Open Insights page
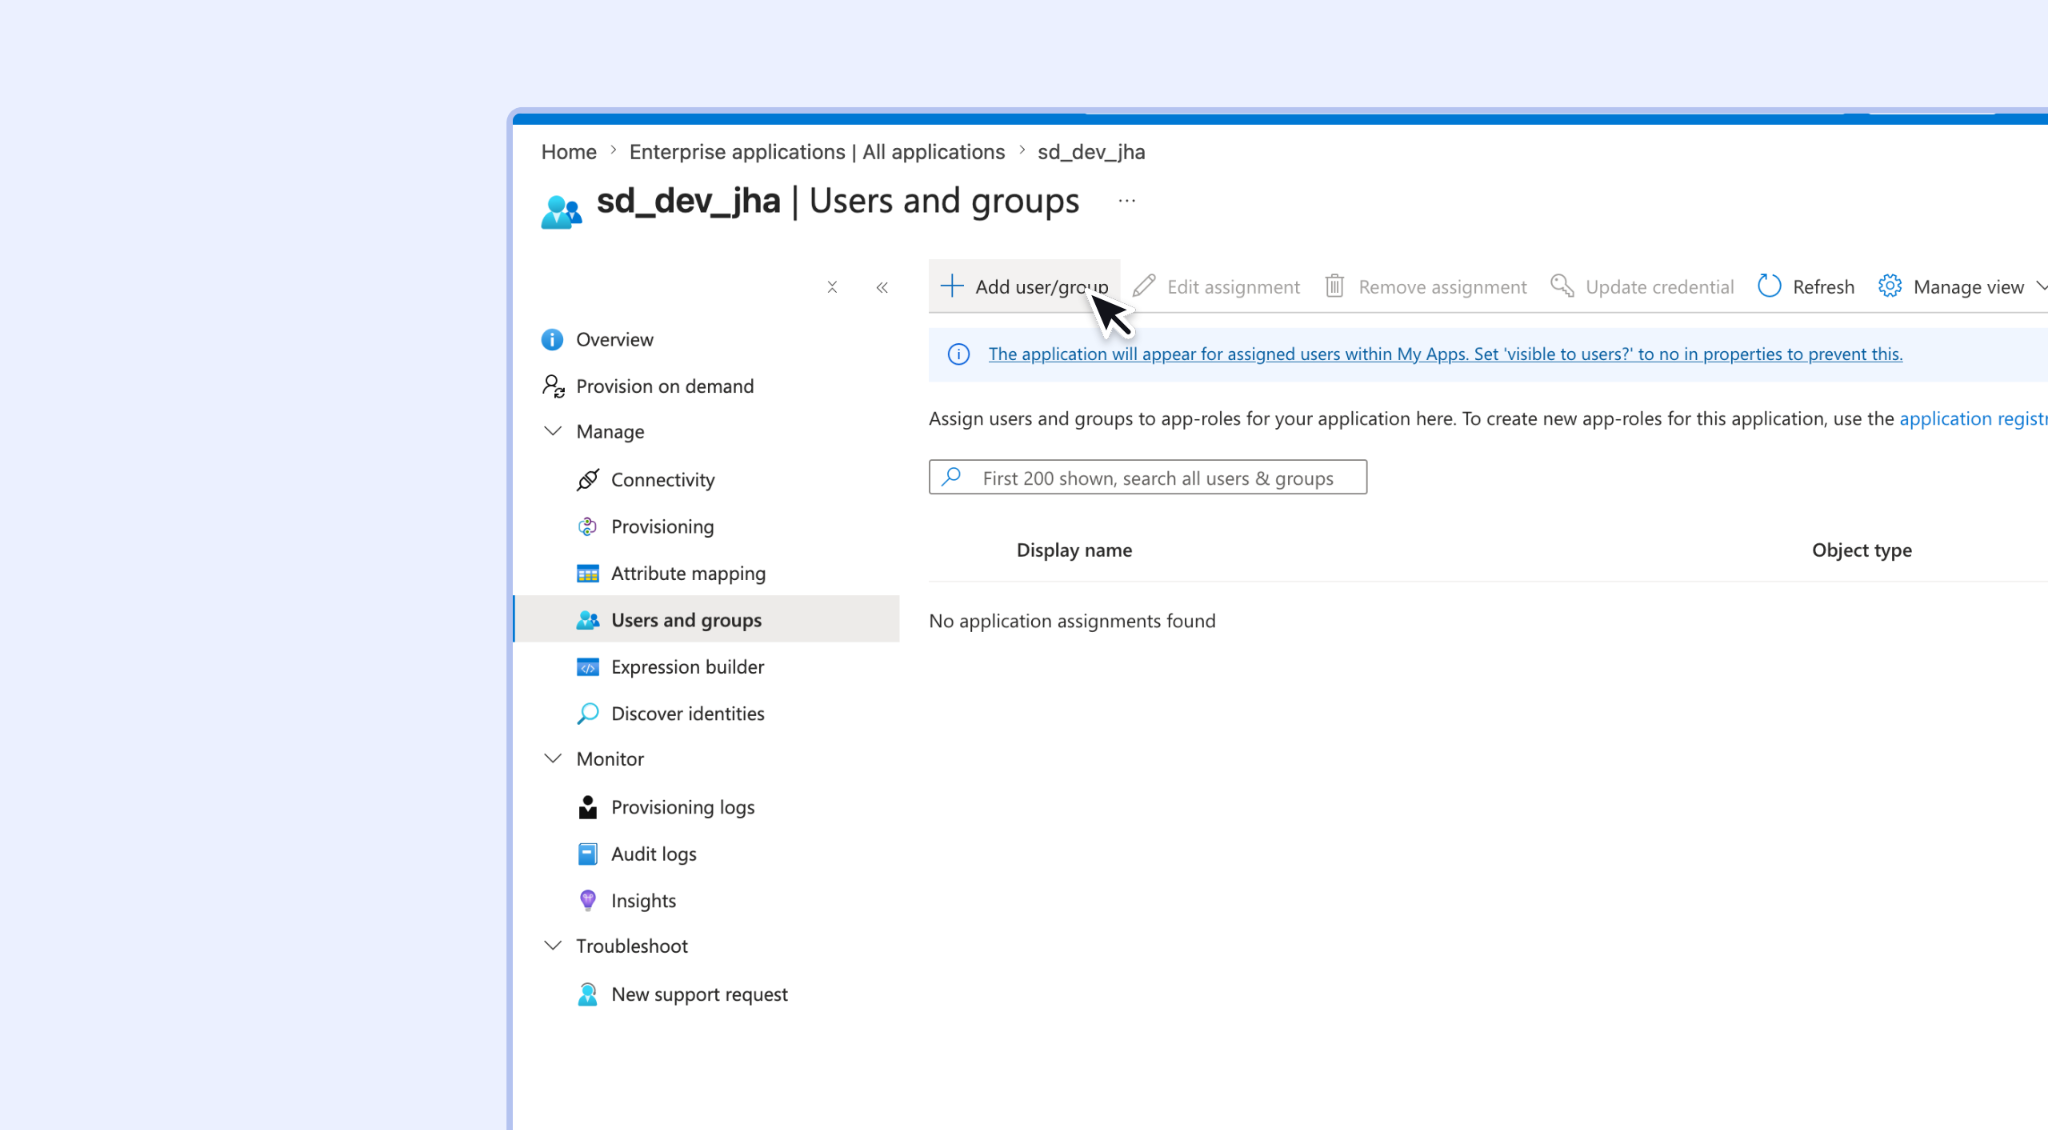This screenshot has height=1130, width=2048. [643, 901]
